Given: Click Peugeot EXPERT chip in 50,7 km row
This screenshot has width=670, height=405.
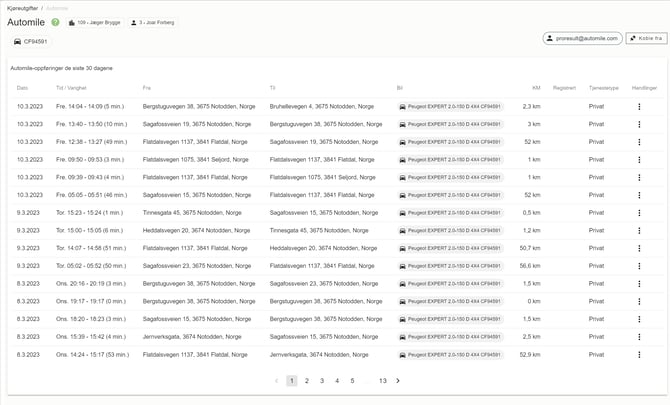Looking at the screenshot, I should pyautogui.click(x=450, y=248).
